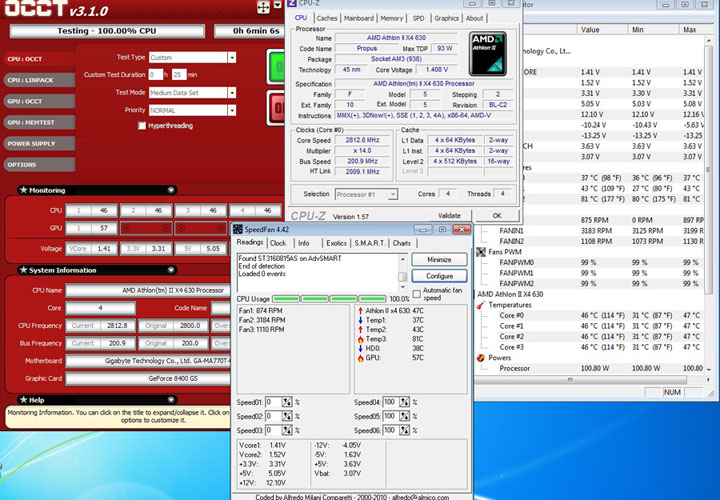This screenshot has width=720, height=500.
Task: Switch to the Exotics tab in SpeedFan
Action: (336, 243)
